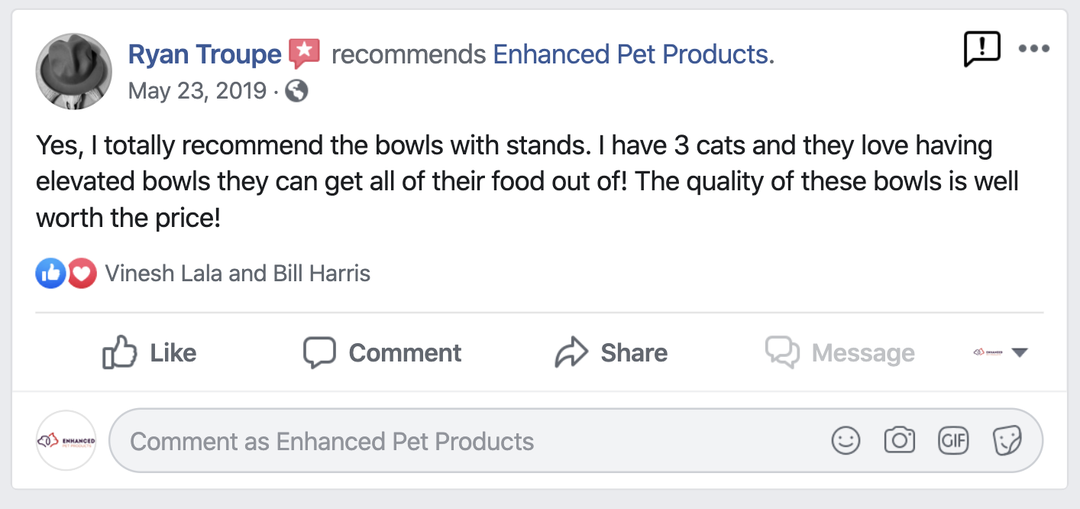This screenshot has height=509, width=1080.
Task: Open Ryan Troupe's profile name link
Action: tap(204, 54)
